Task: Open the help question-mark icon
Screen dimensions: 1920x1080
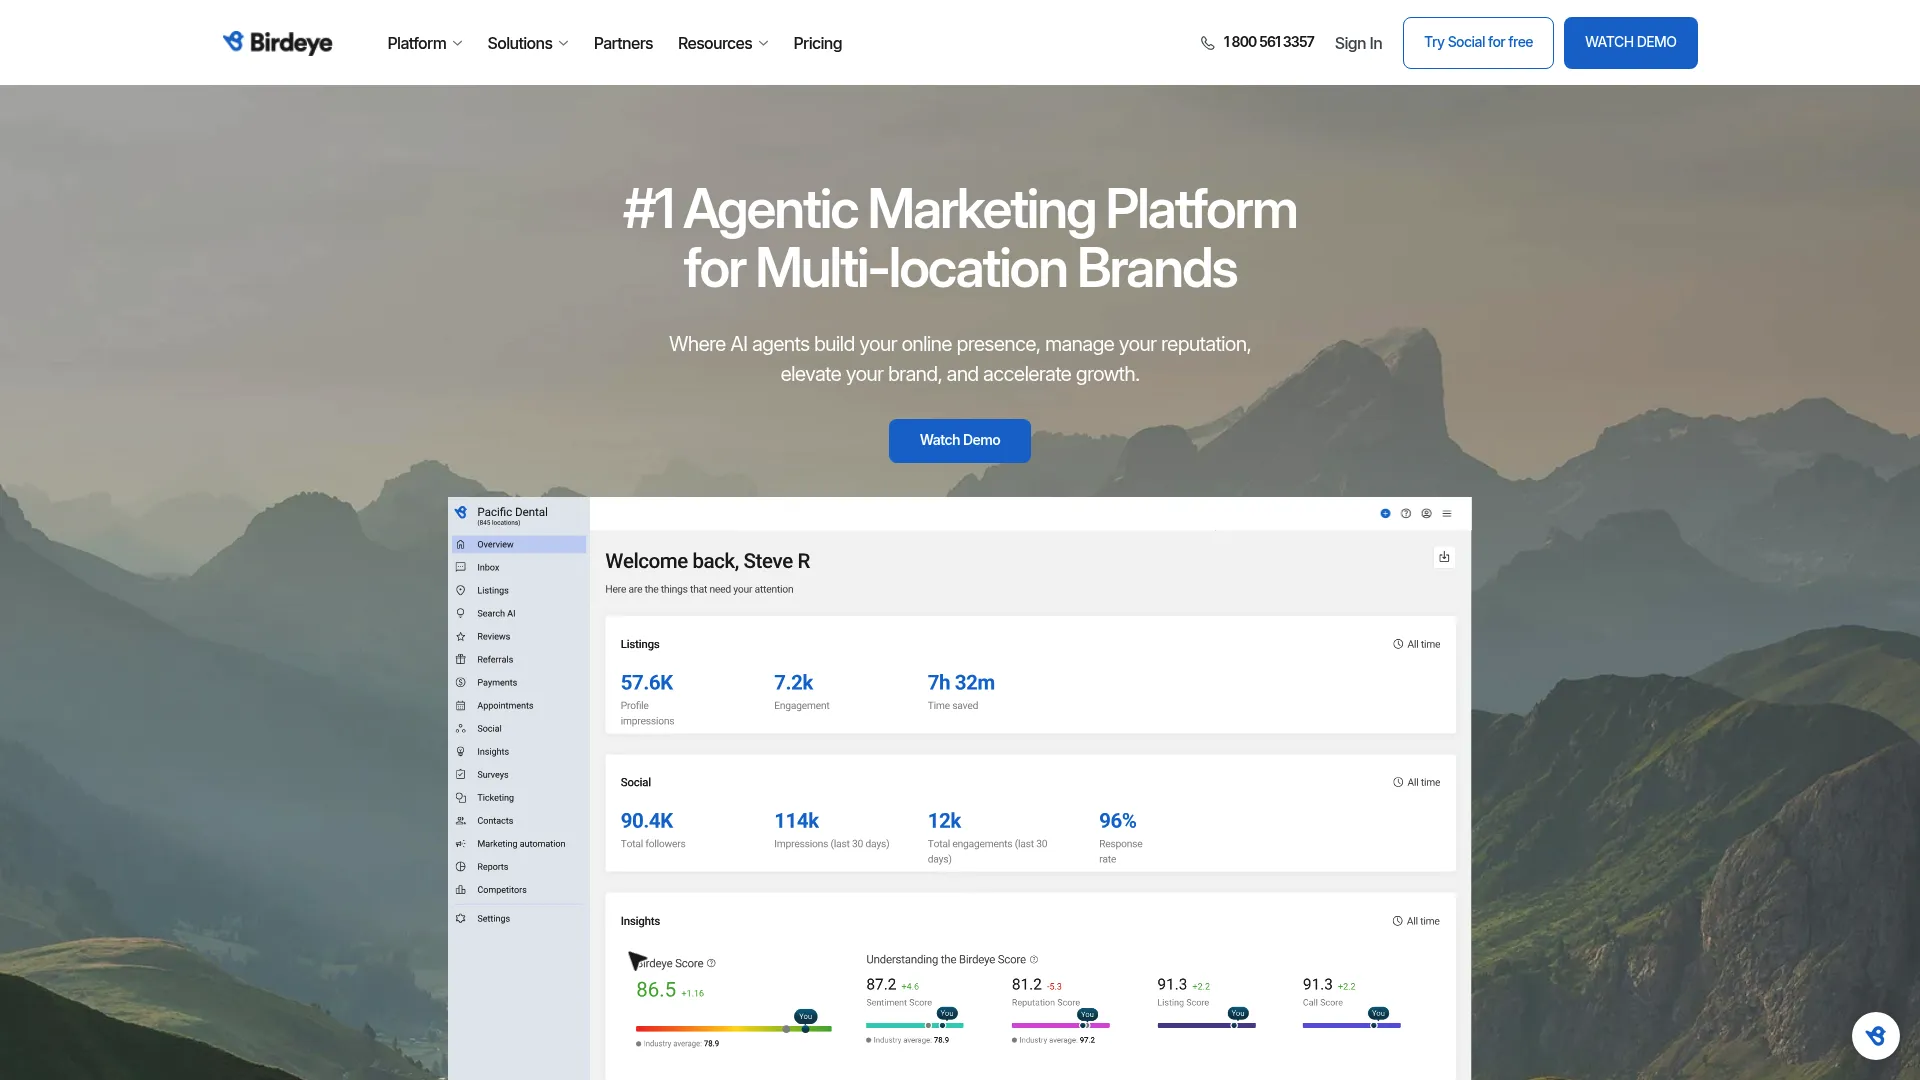Action: click(x=1405, y=512)
